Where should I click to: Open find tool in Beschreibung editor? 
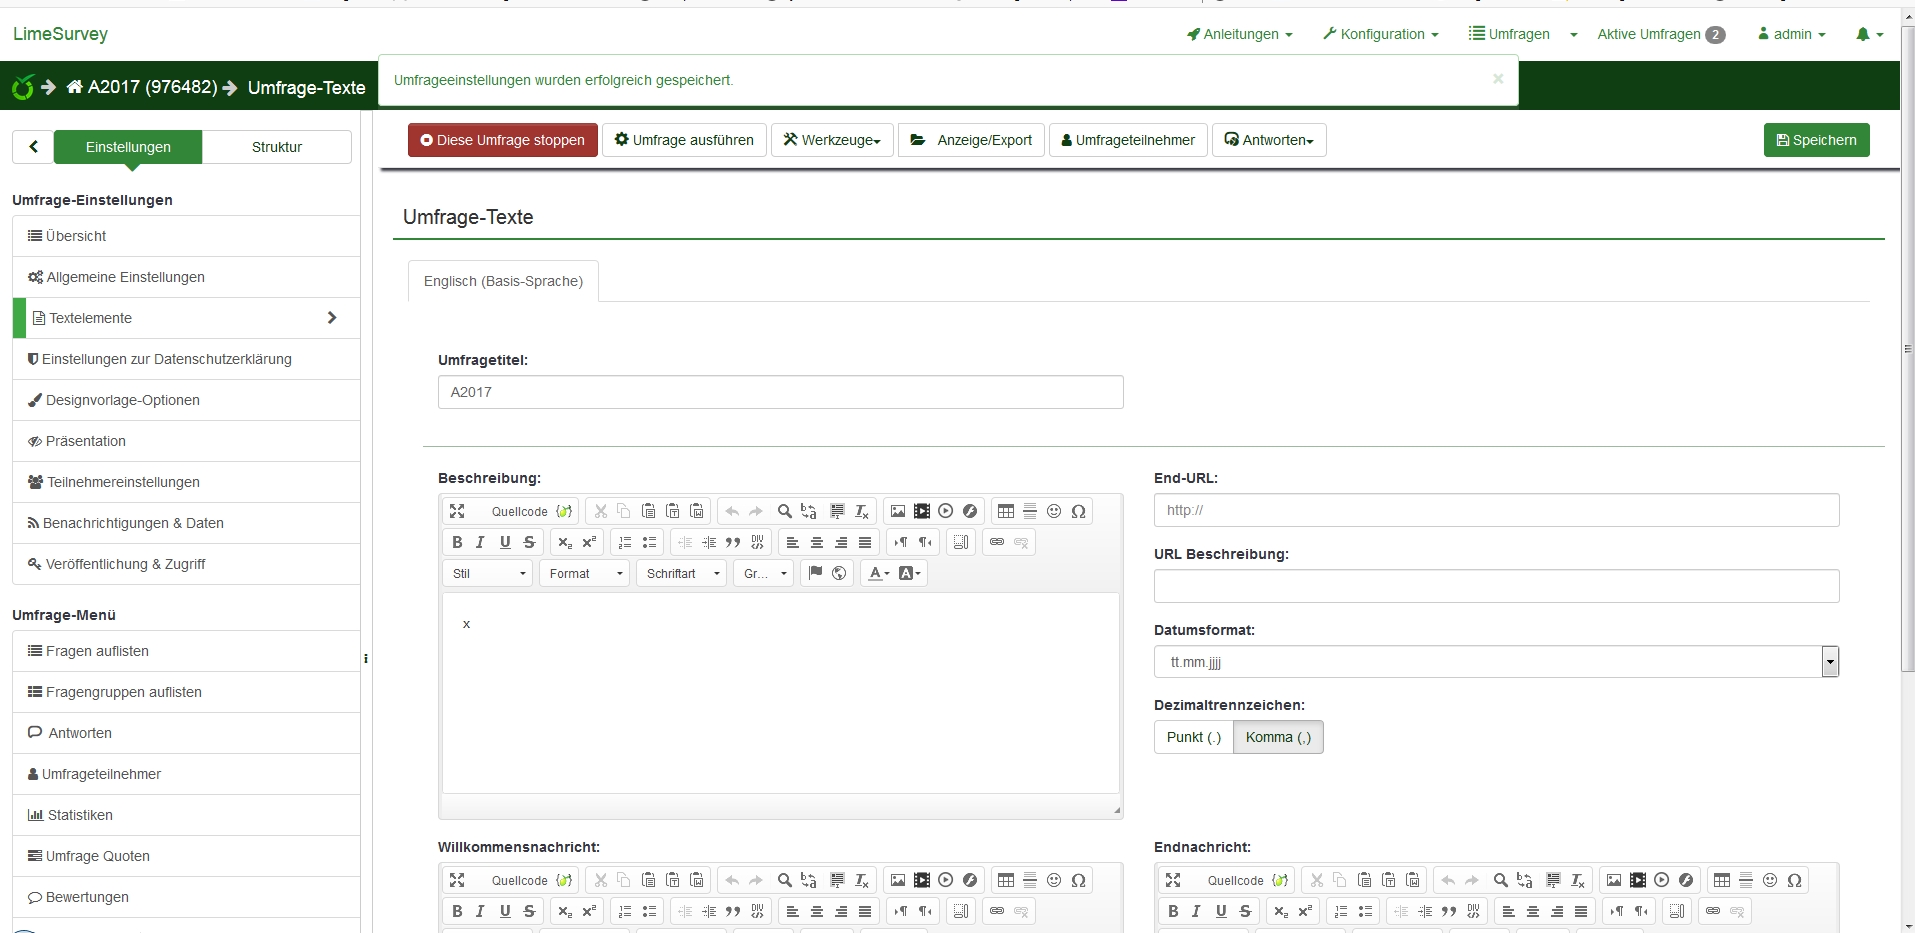pos(785,511)
